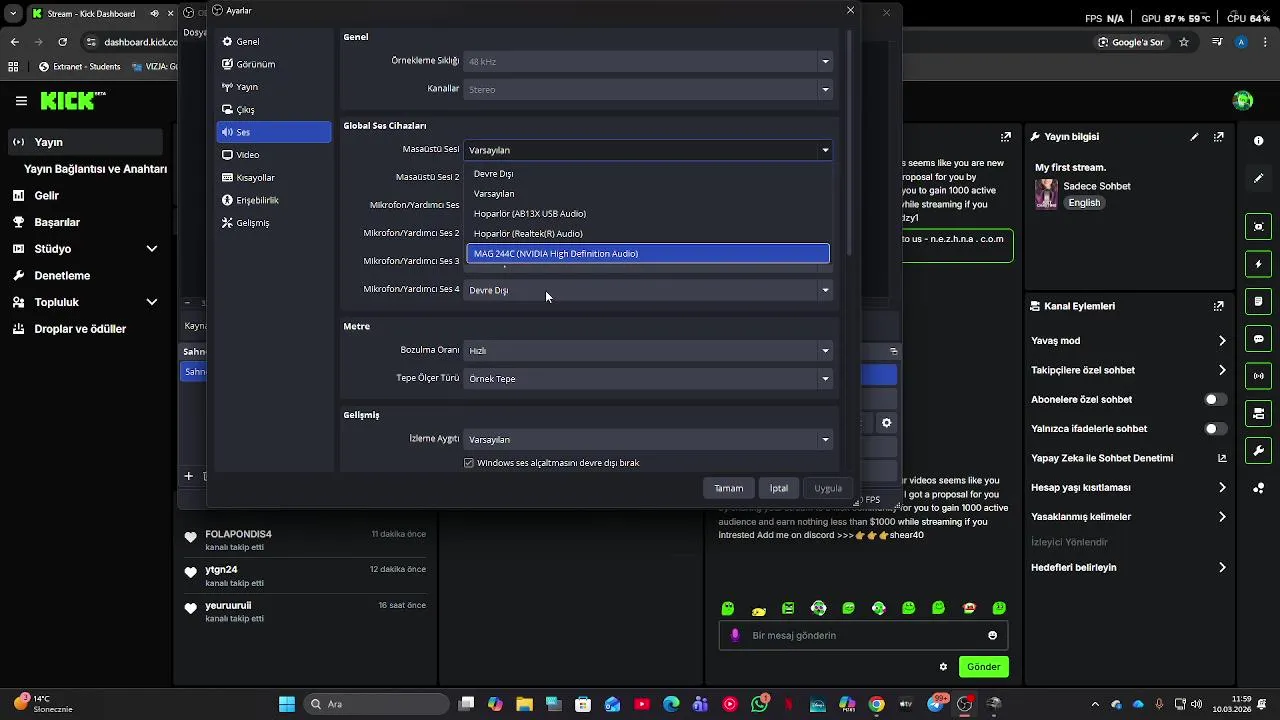Click the first green emote above the message box
This screenshot has height=720, width=1280.
pyautogui.click(x=728, y=608)
